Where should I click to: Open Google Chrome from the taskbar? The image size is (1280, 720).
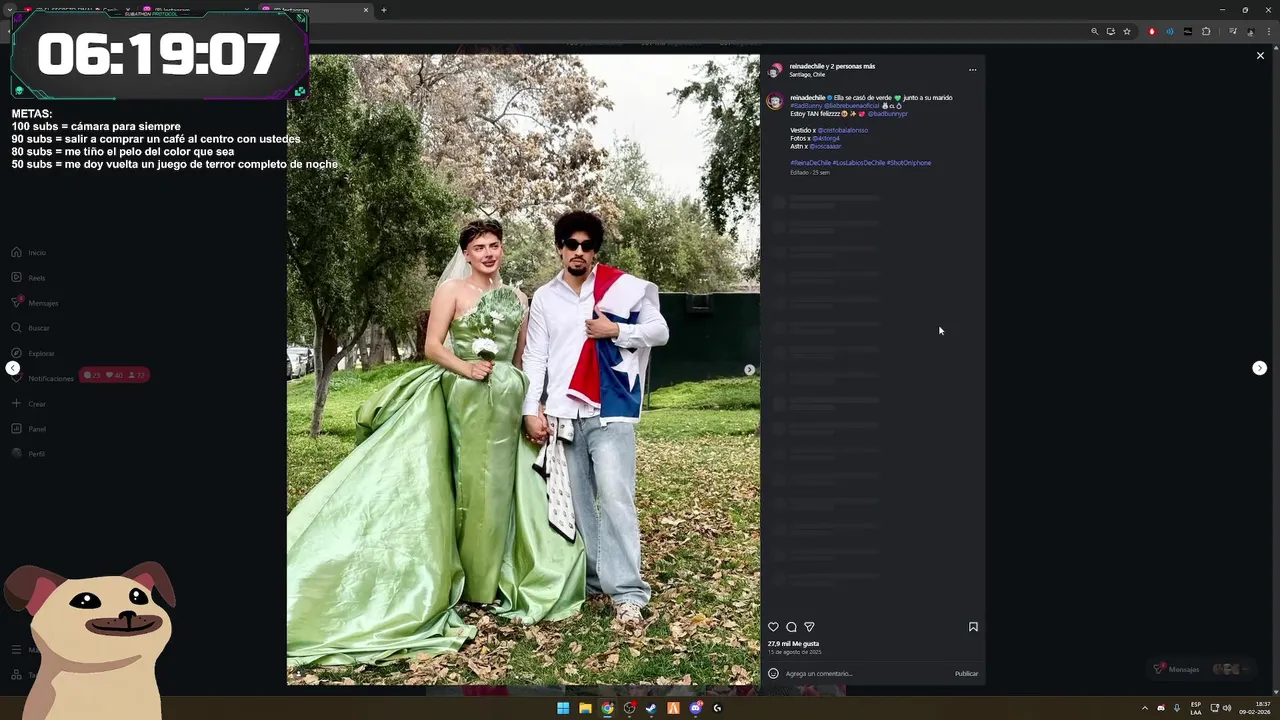click(607, 708)
